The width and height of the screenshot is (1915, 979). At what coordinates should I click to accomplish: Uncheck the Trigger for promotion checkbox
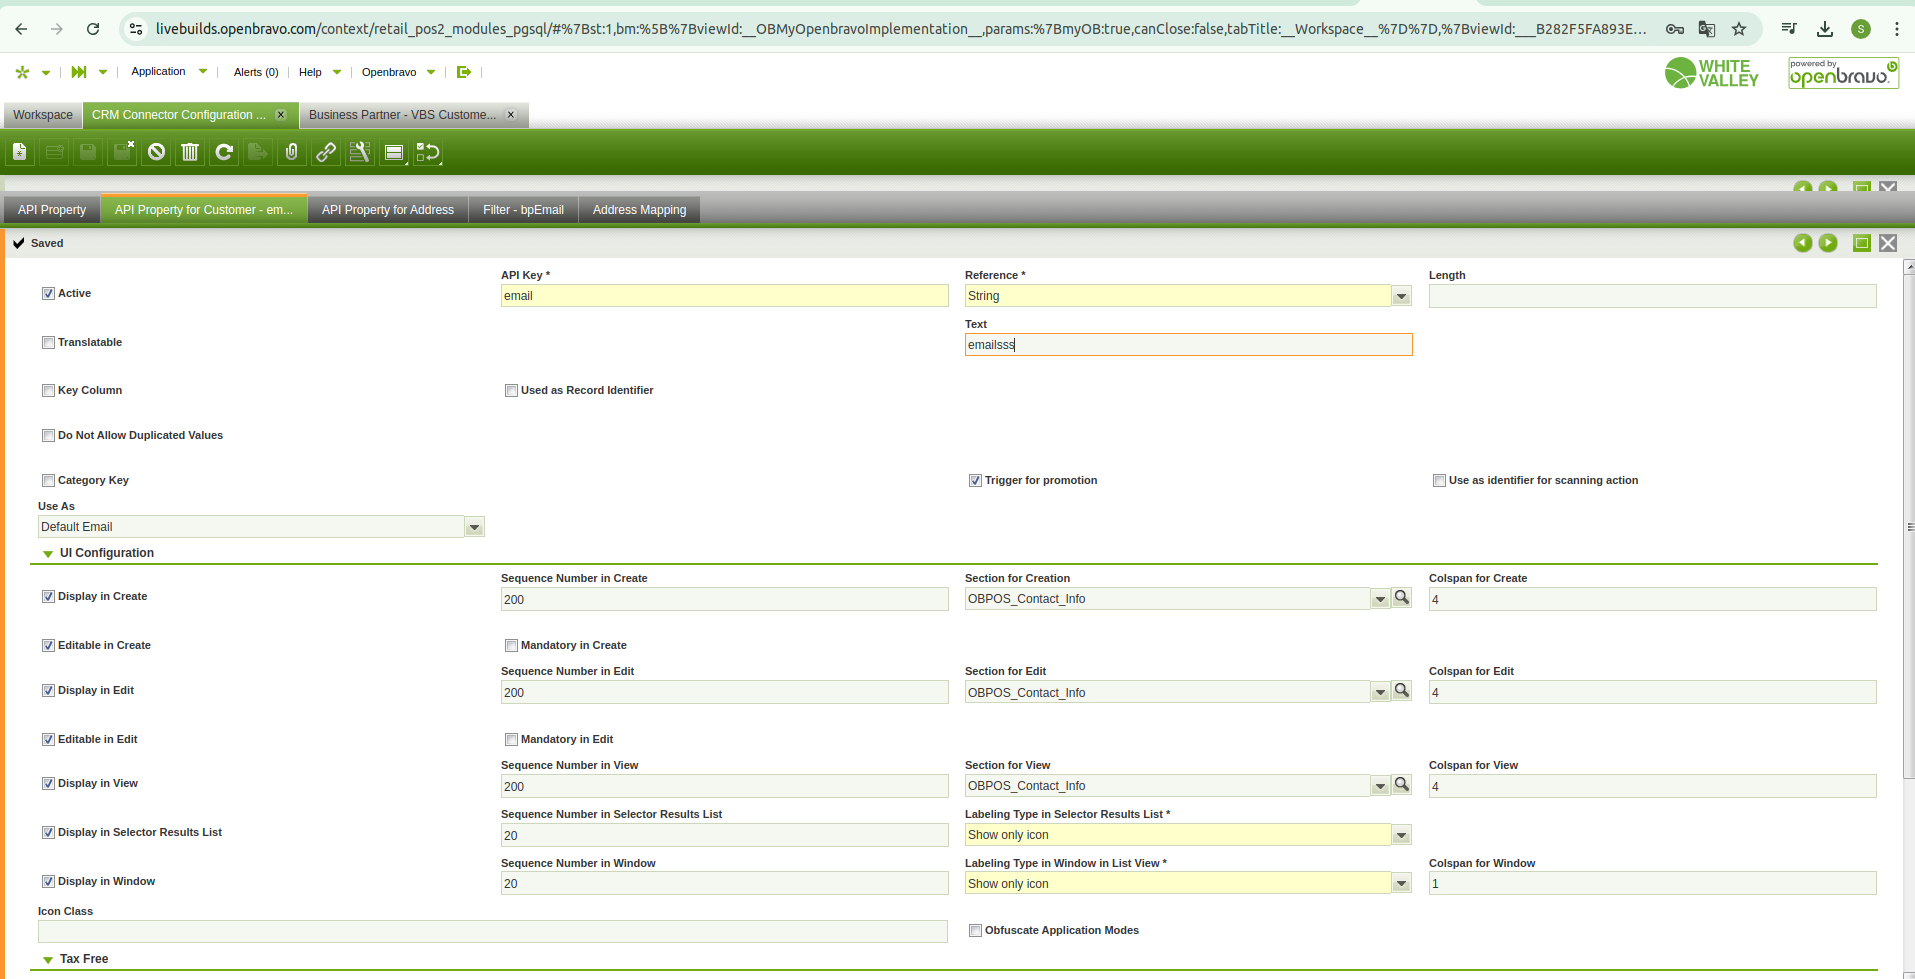(x=975, y=481)
